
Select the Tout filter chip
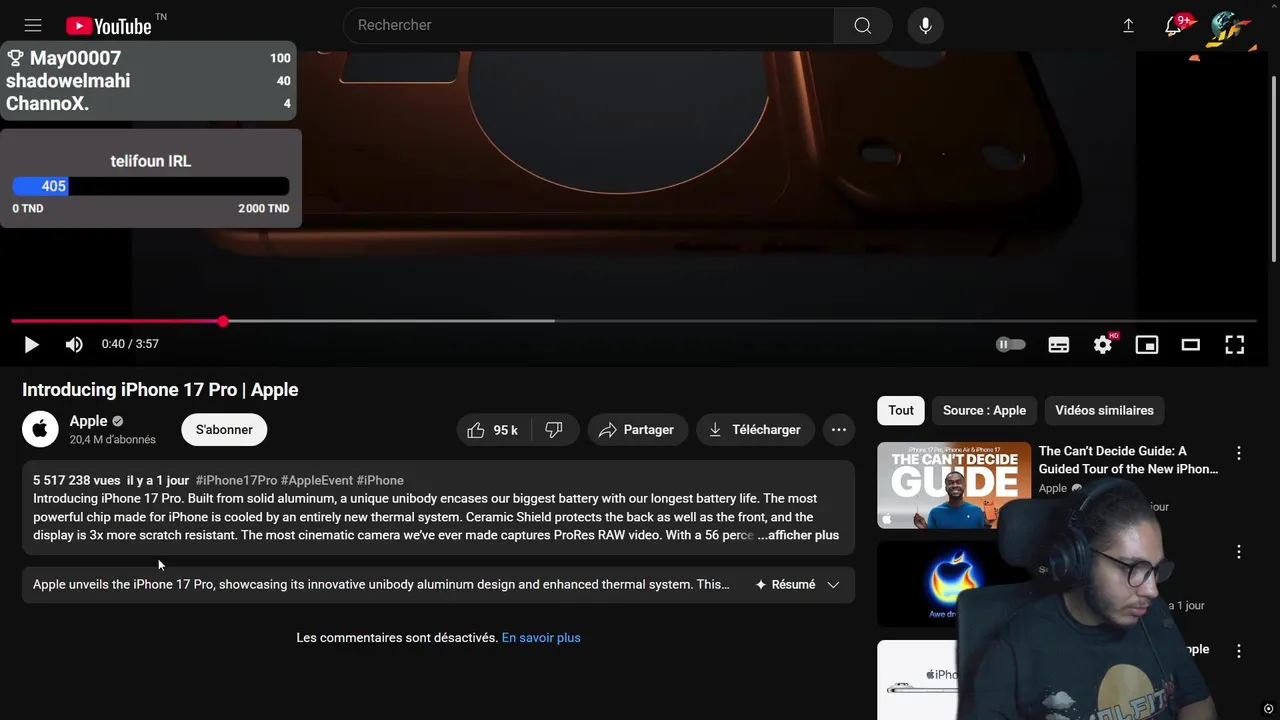(901, 410)
